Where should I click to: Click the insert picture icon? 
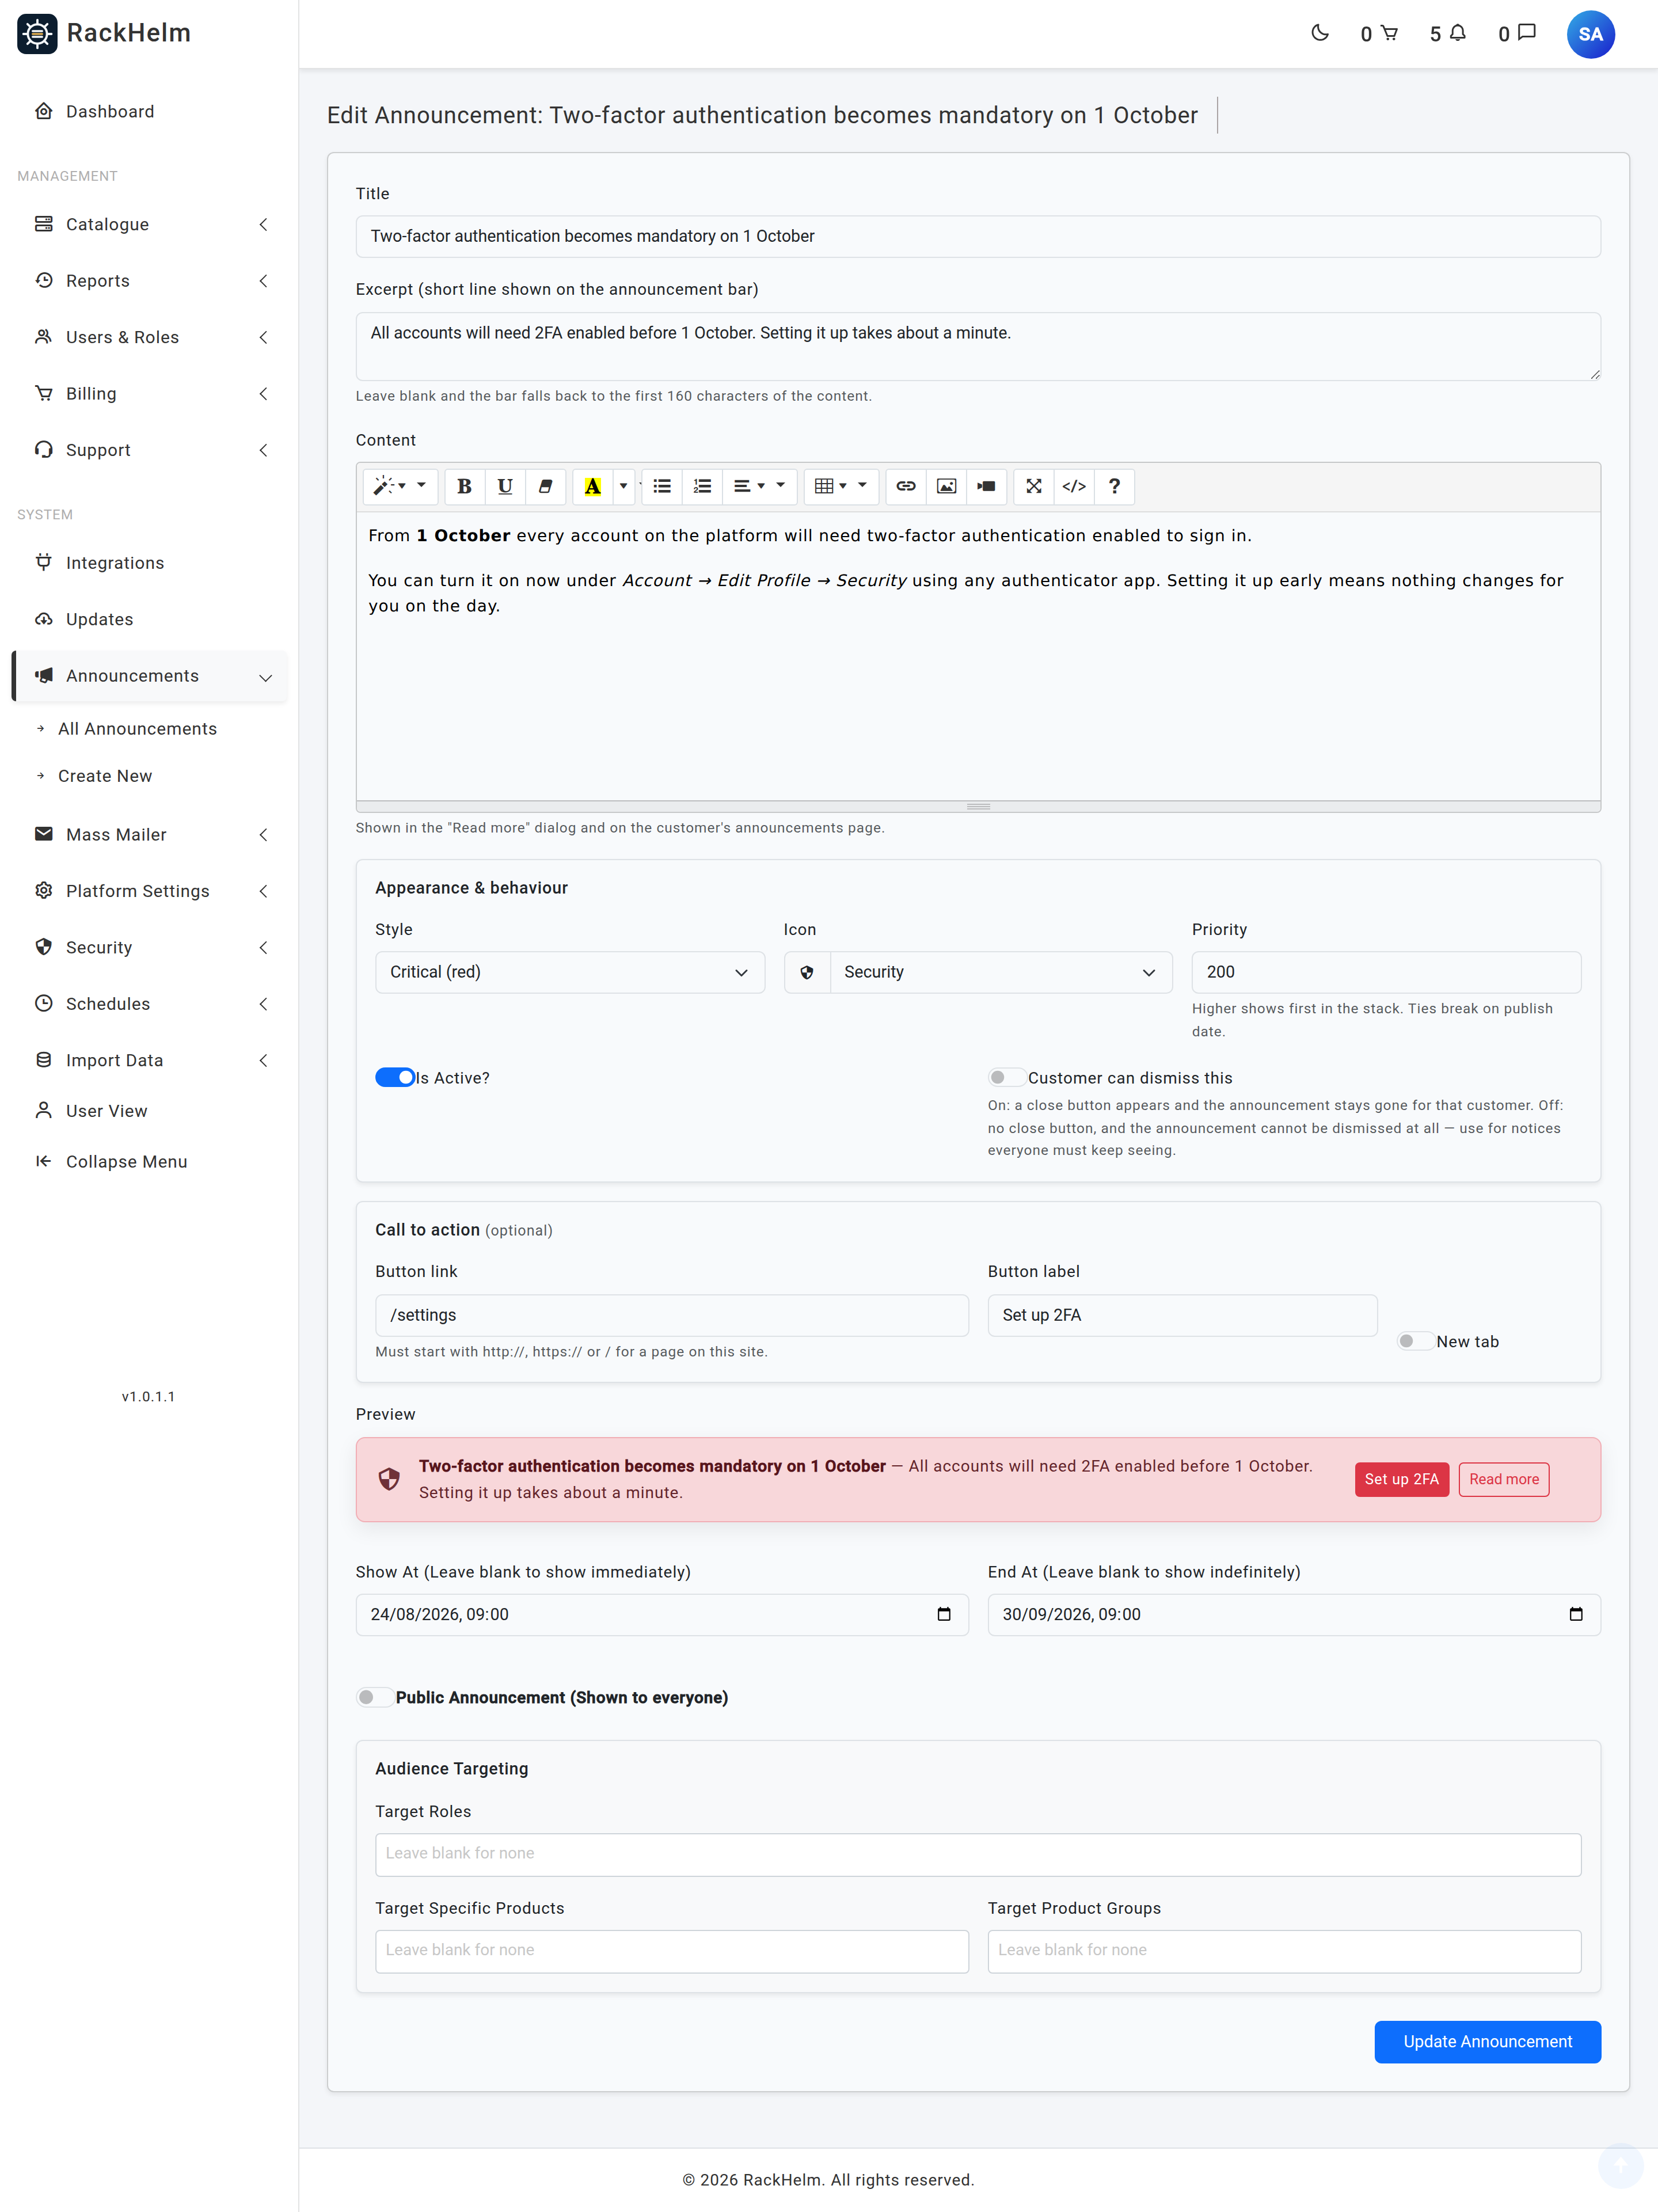click(x=946, y=486)
